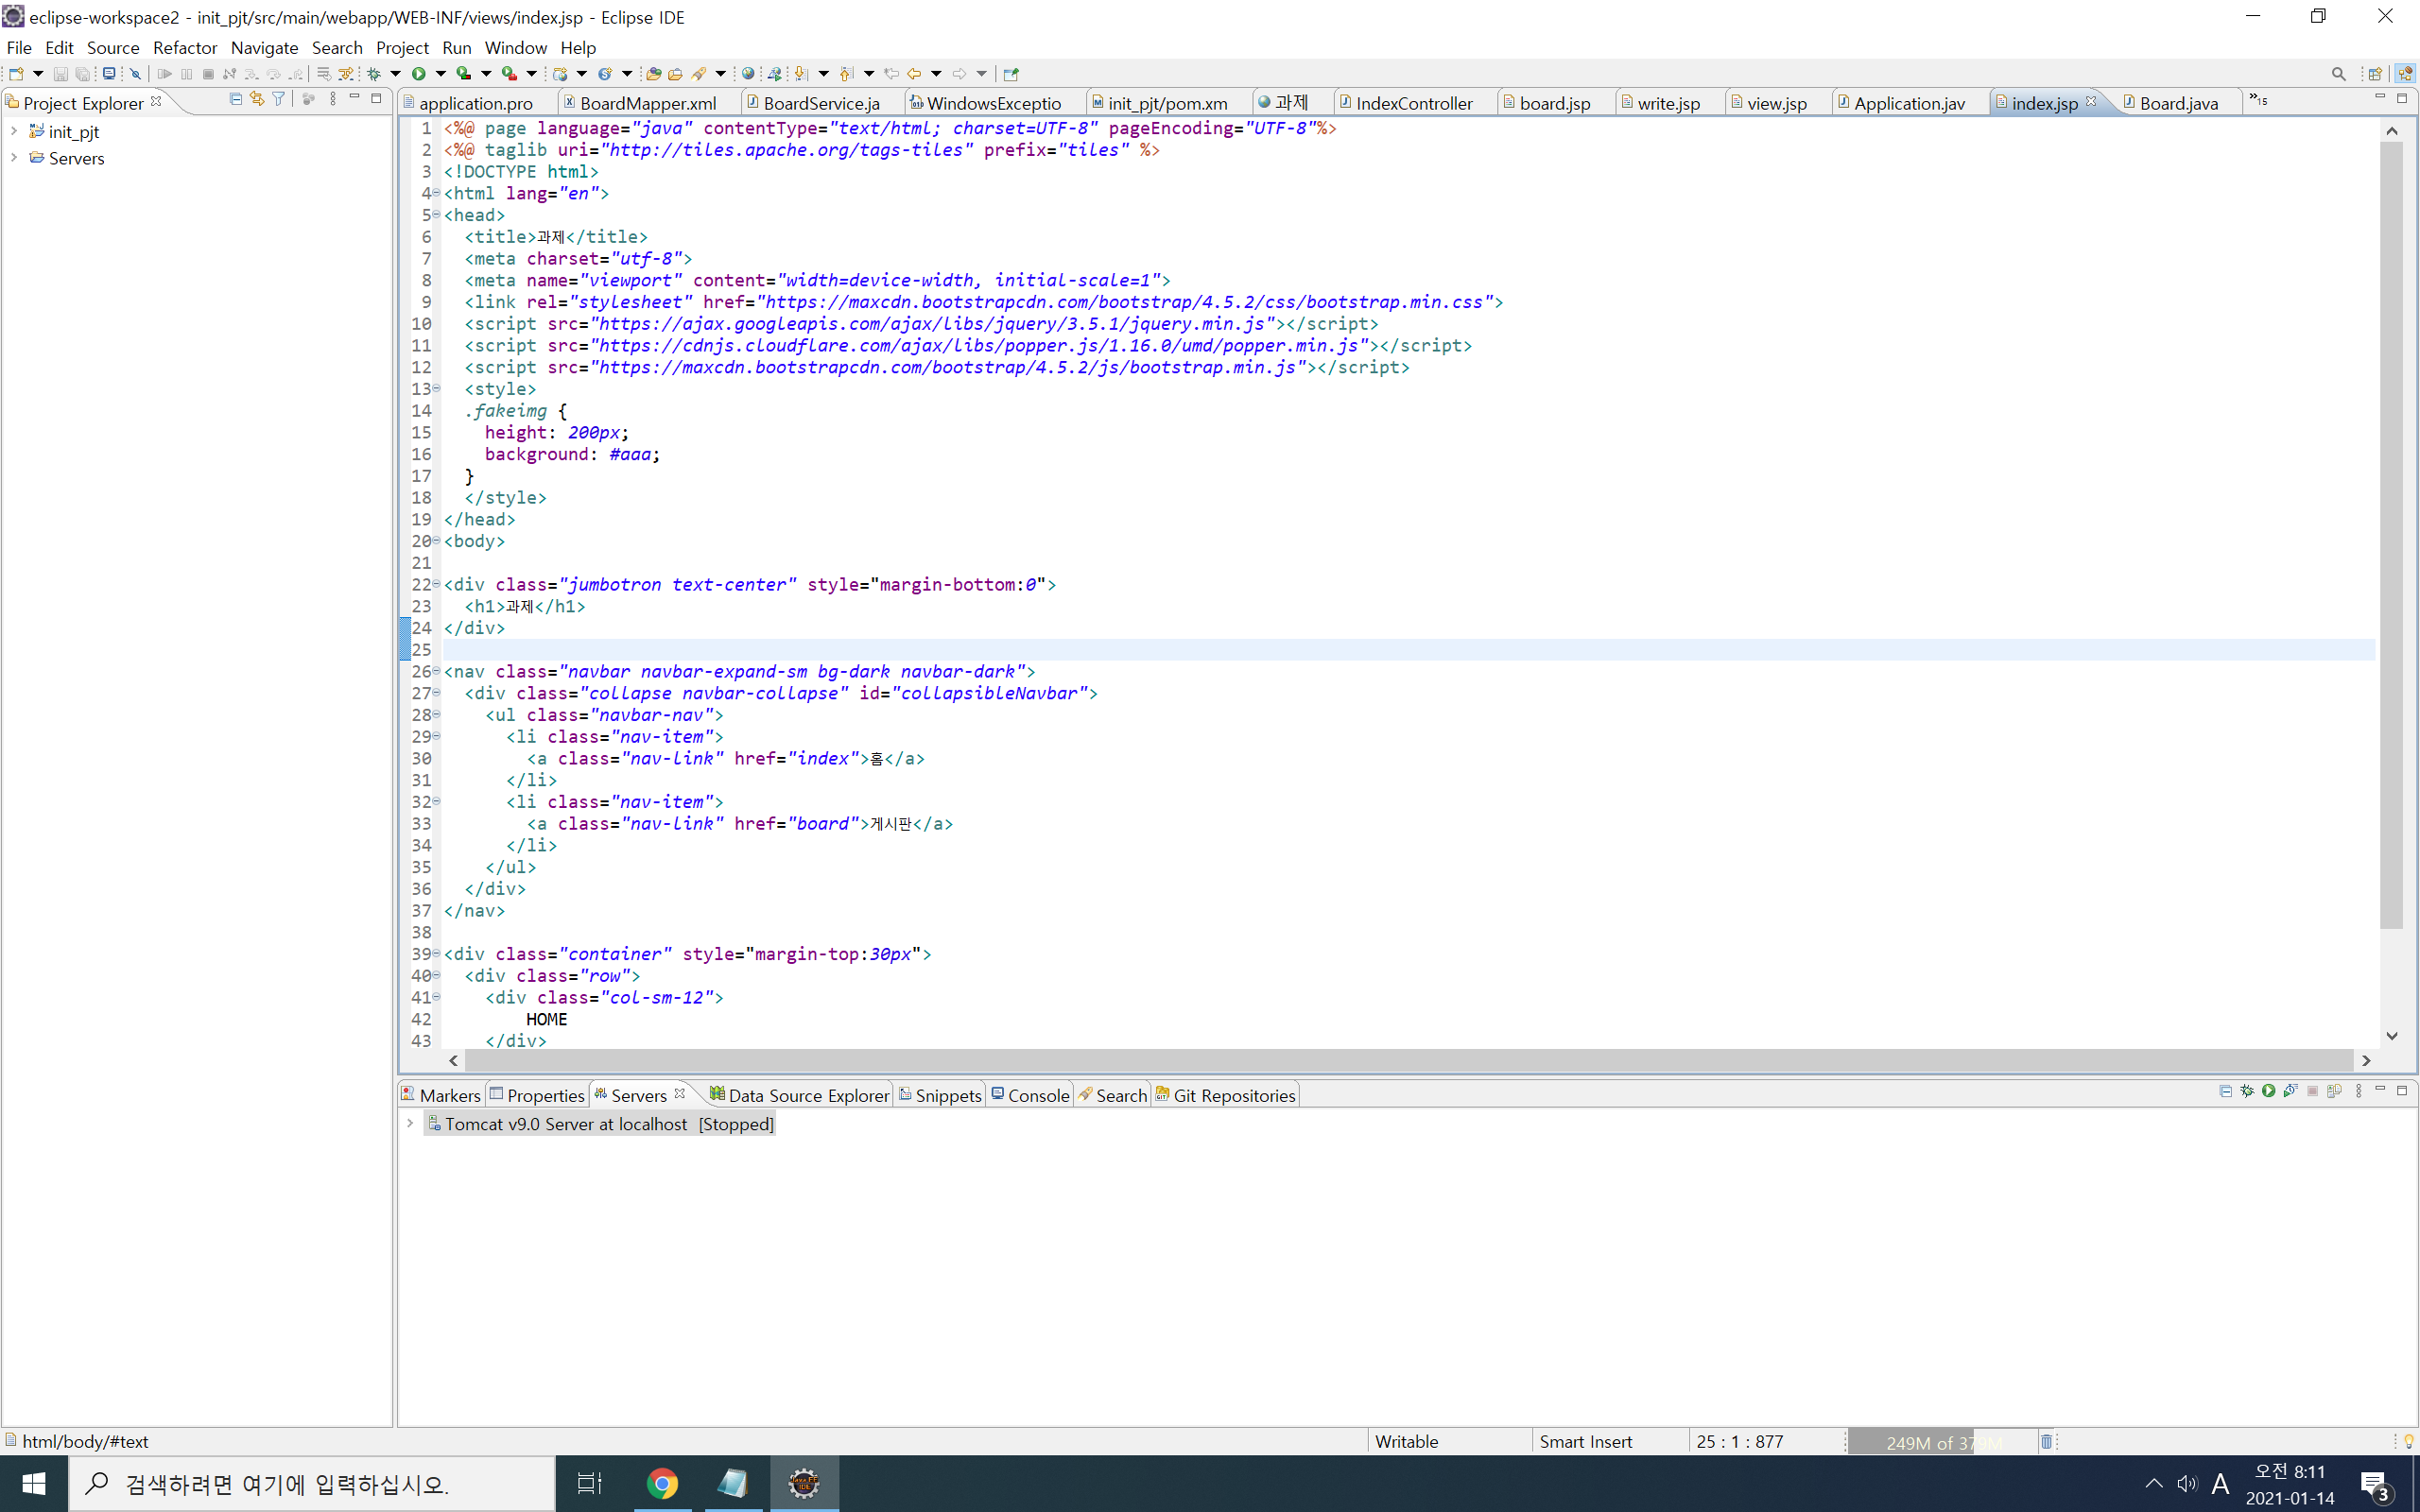Click the Save All toolbar icon
This screenshot has width=2420, height=1512.
click(84, 73)
